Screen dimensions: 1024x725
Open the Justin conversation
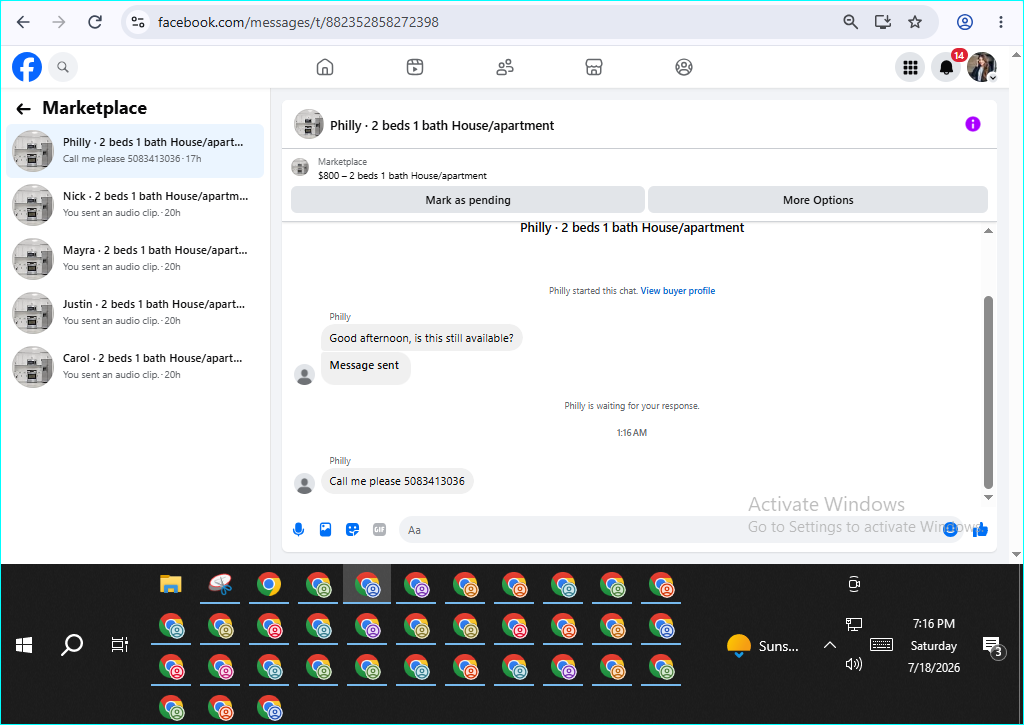(x=135, y=313)
